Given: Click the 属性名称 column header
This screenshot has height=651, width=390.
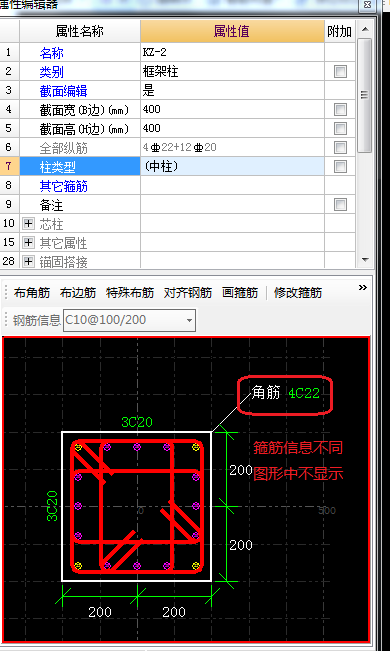Looking at the screenshot, I should pos(80,32).
